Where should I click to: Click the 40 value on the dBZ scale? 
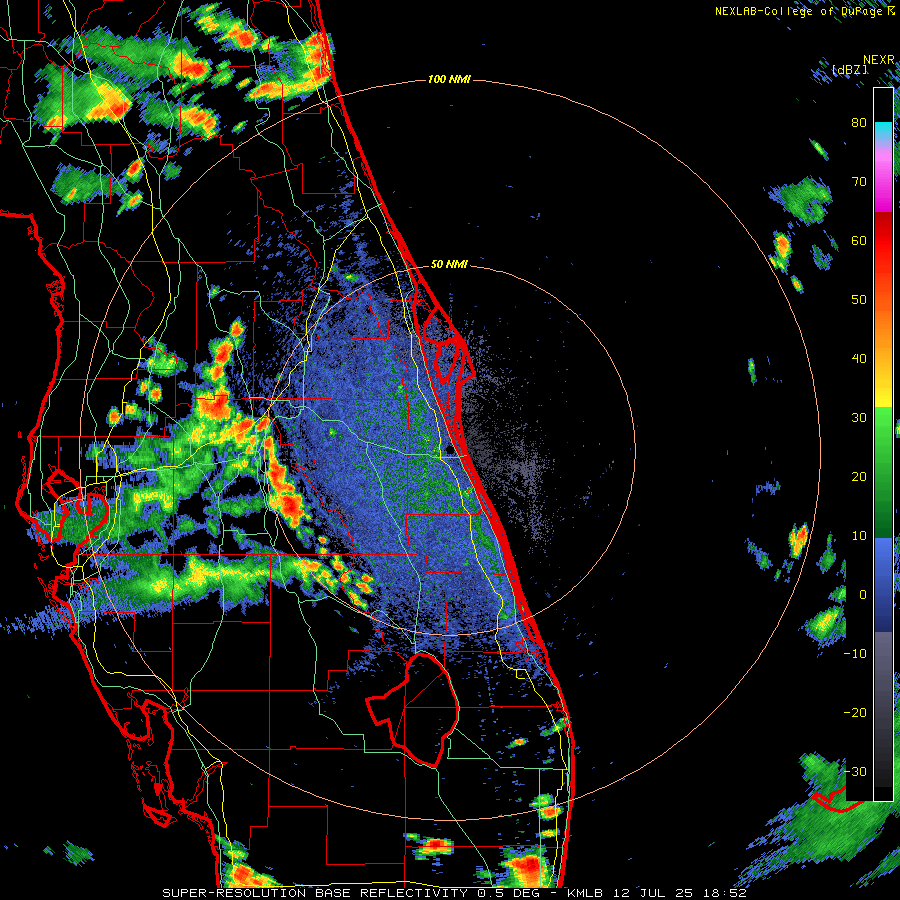click(859, 359)
